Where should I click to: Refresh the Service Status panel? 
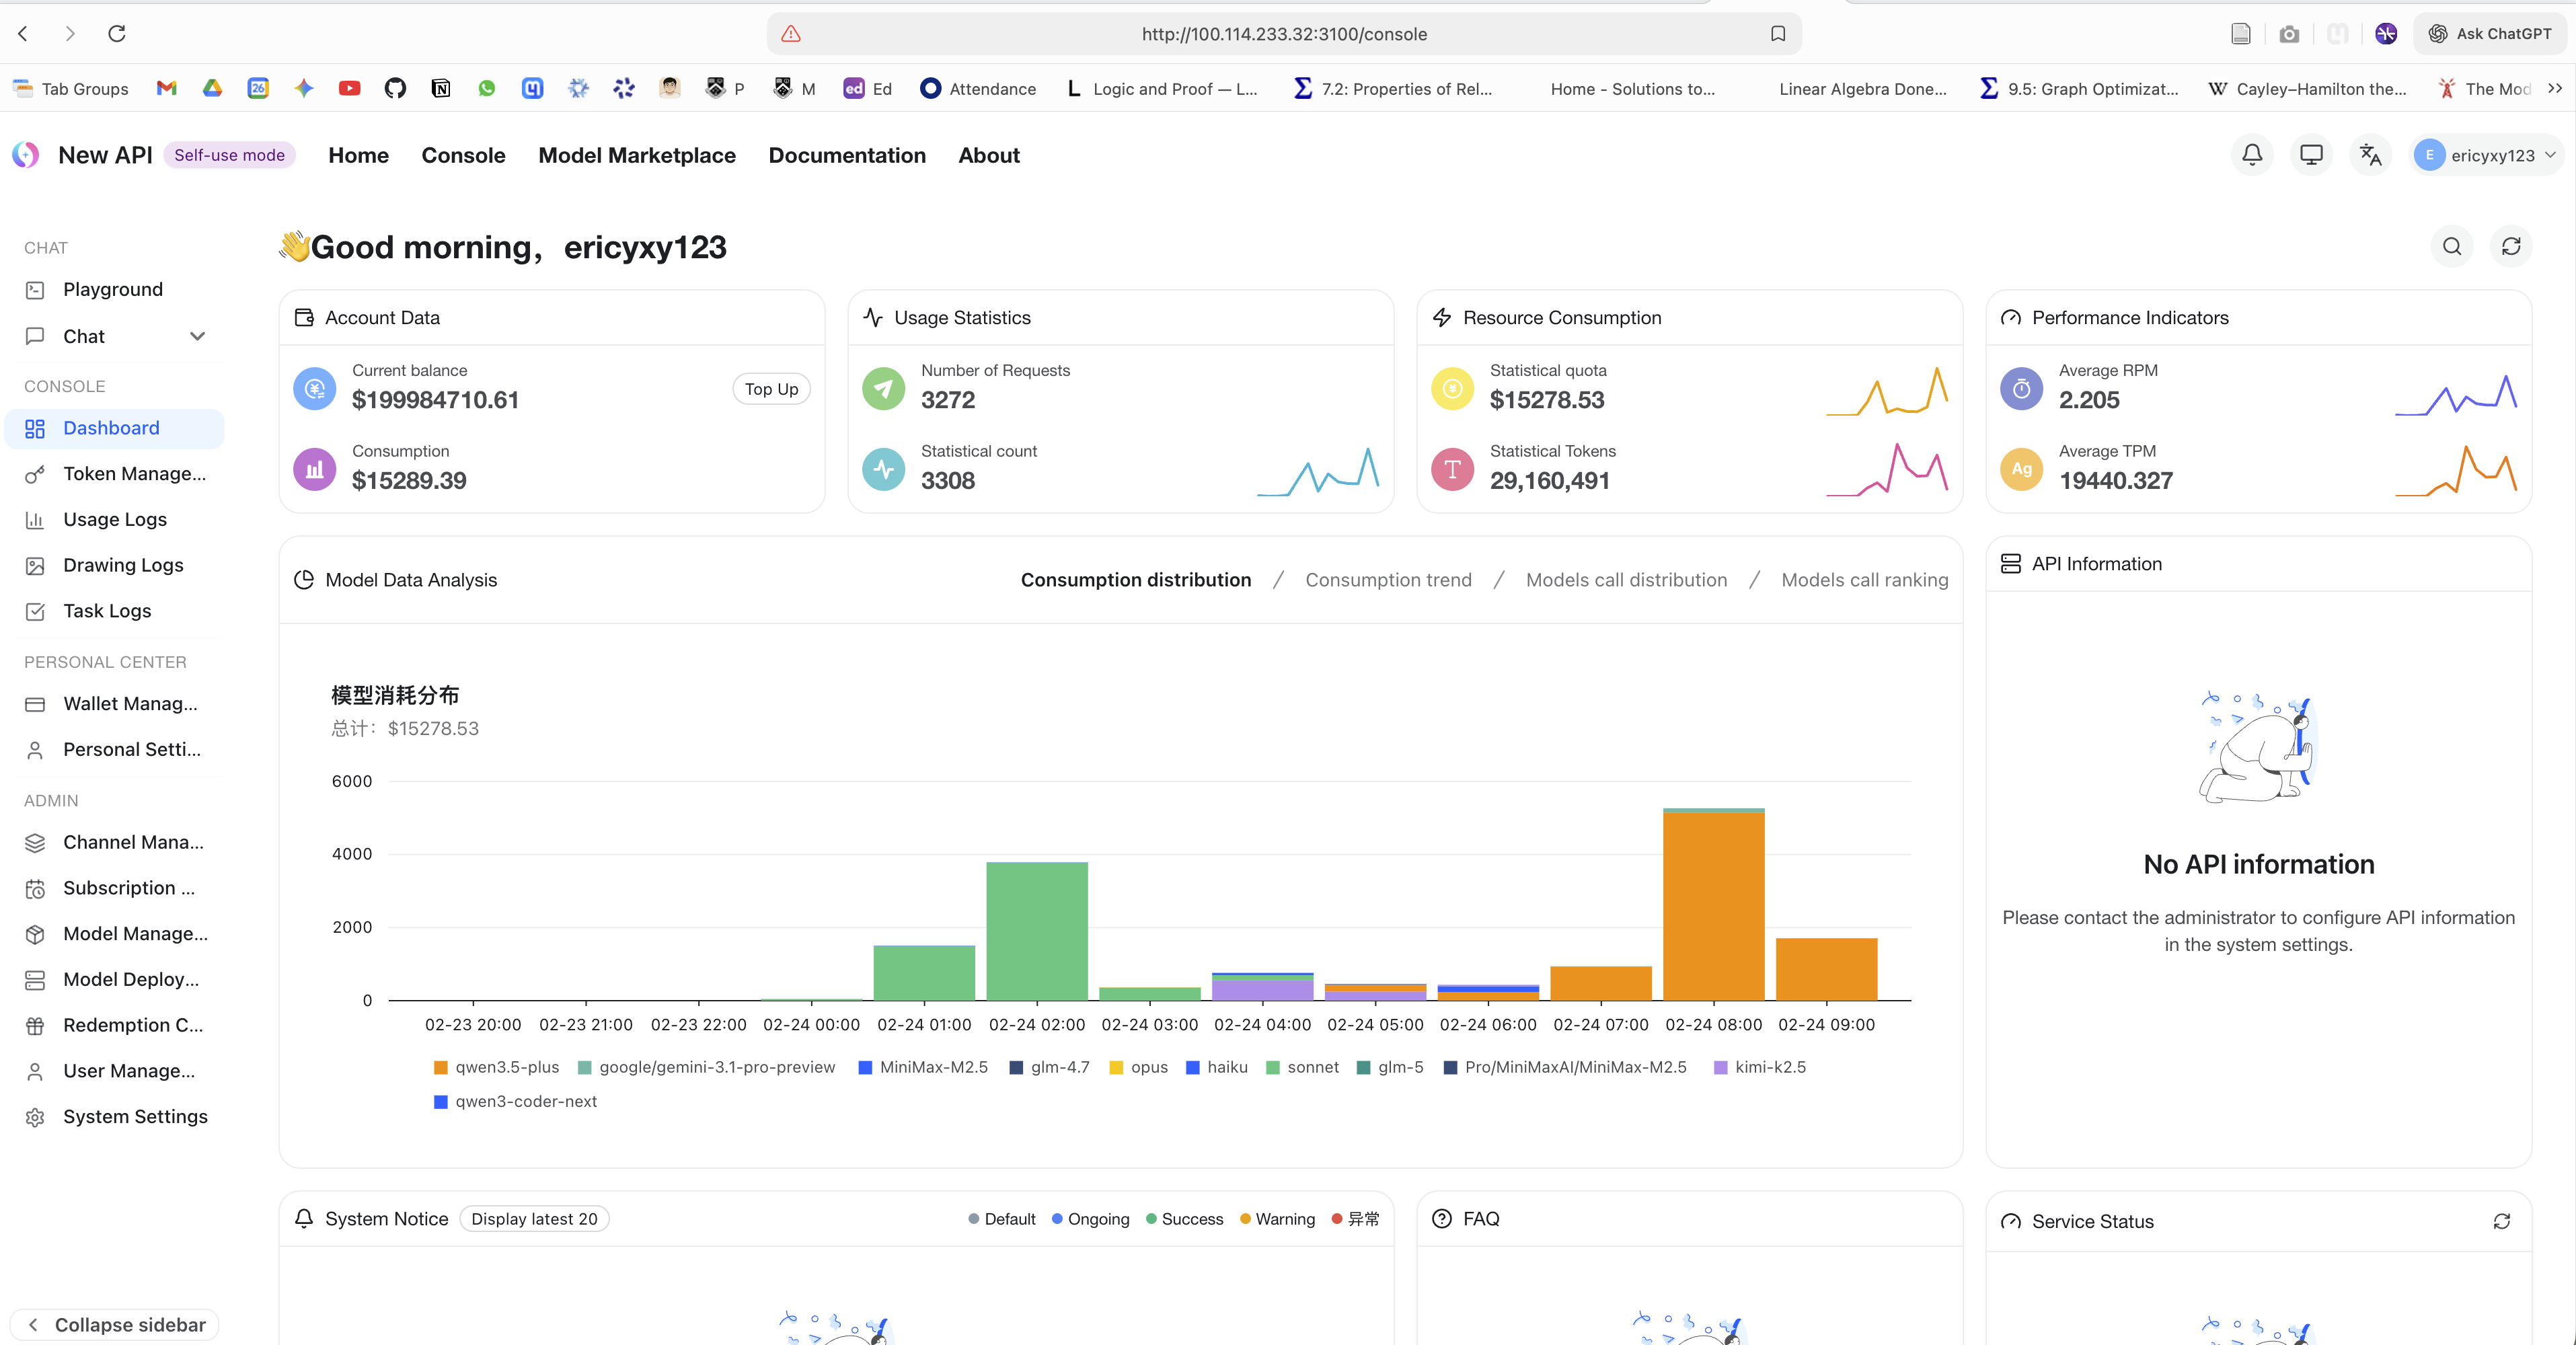[2503, 1221]
